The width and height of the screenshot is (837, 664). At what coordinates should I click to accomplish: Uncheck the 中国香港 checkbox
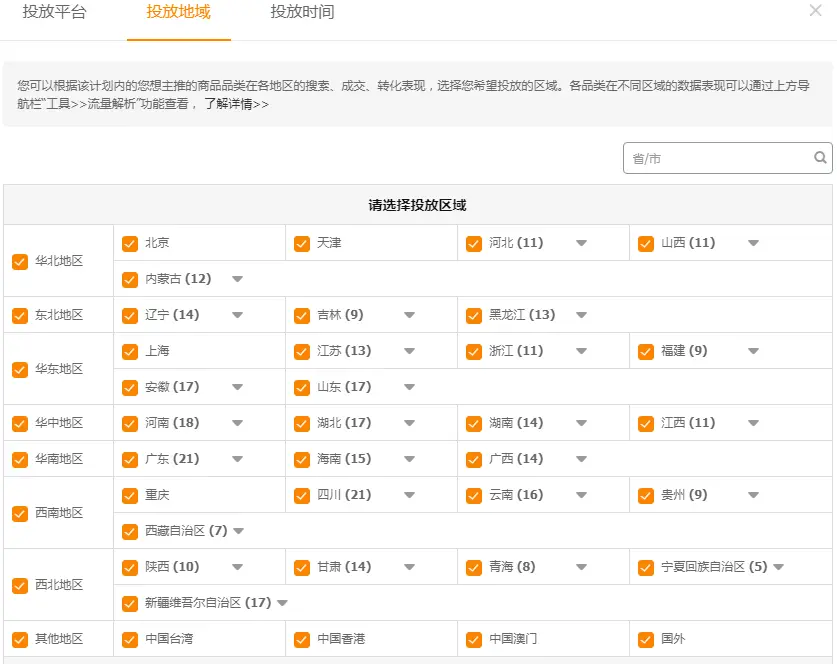[x=302, y=639]
